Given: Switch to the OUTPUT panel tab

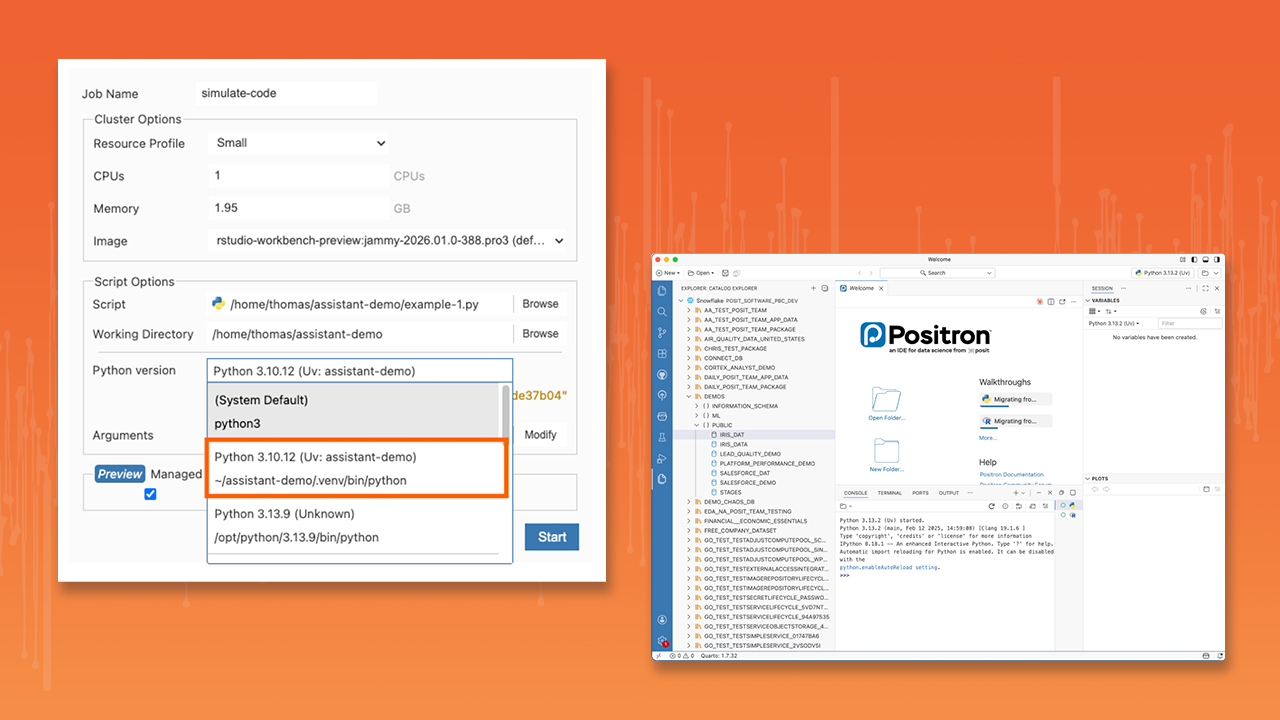Looking at the screenshot, I should (x=948, y=493).
